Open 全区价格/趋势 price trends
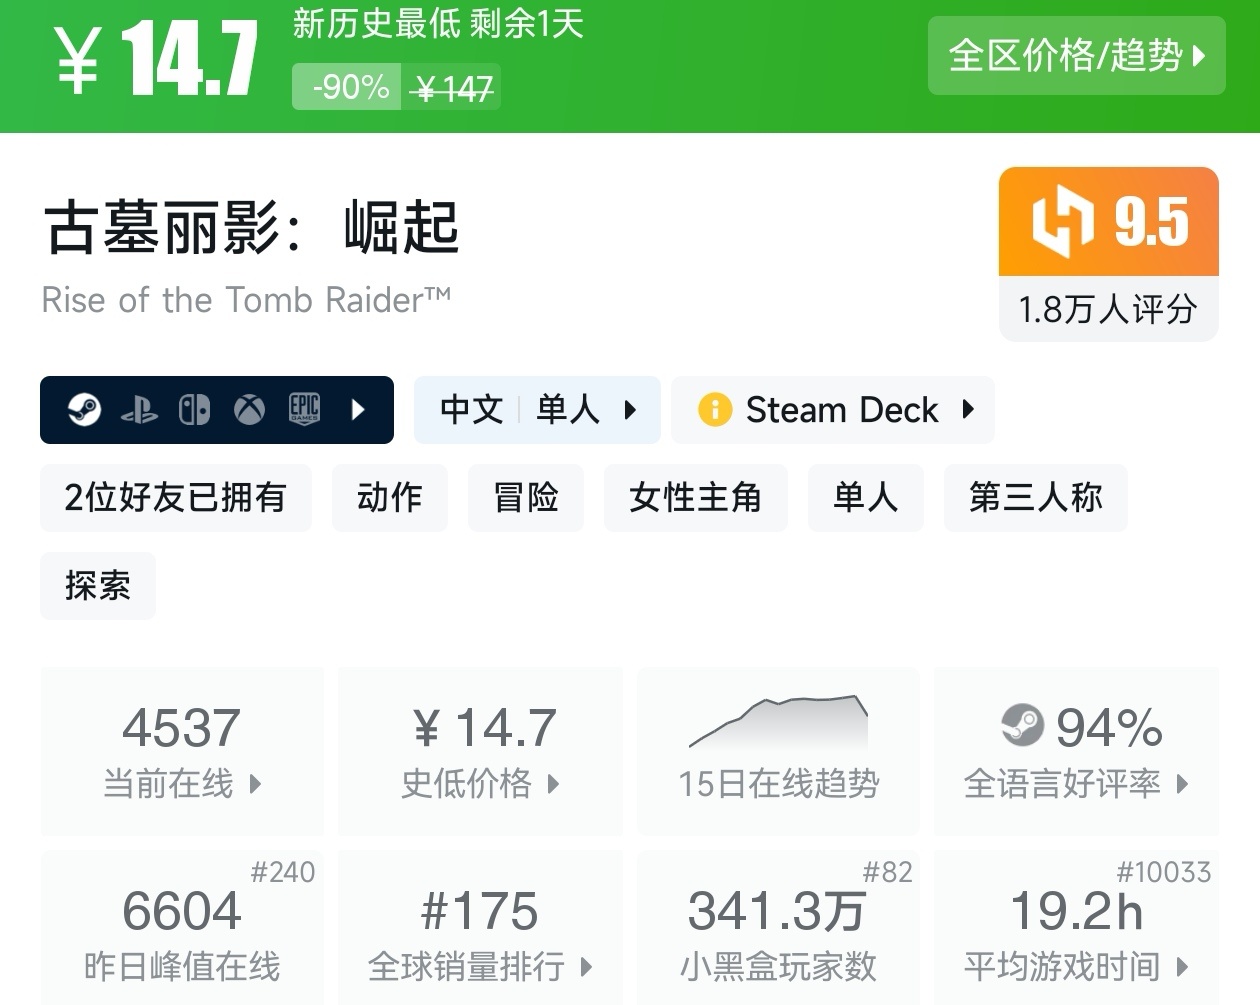1260x1005 pixels. coord(1076,56)
